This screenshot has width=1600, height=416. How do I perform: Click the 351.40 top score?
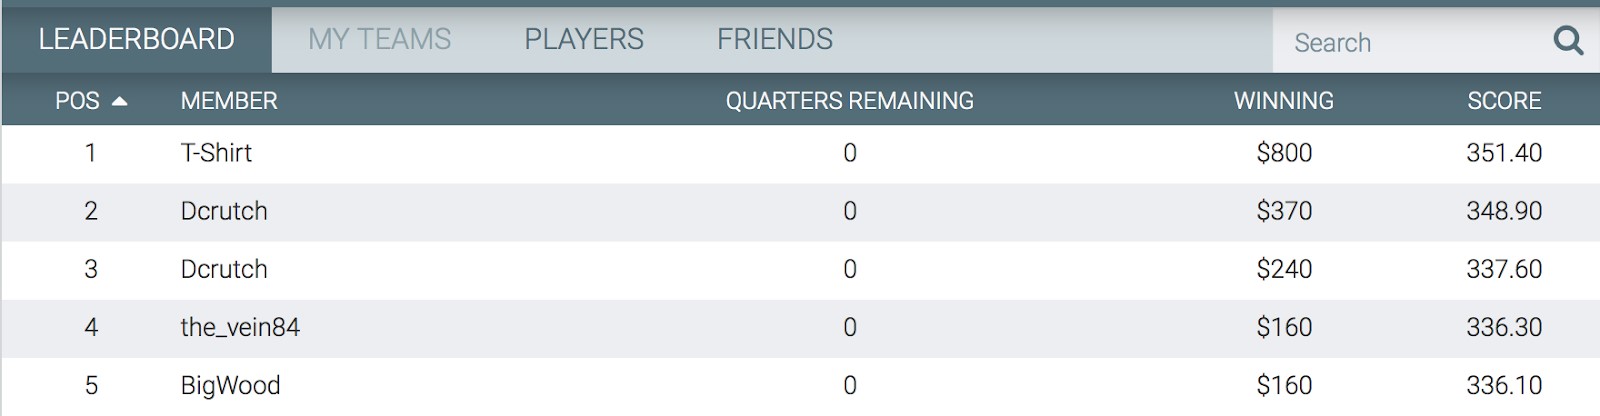(1504, 153)
